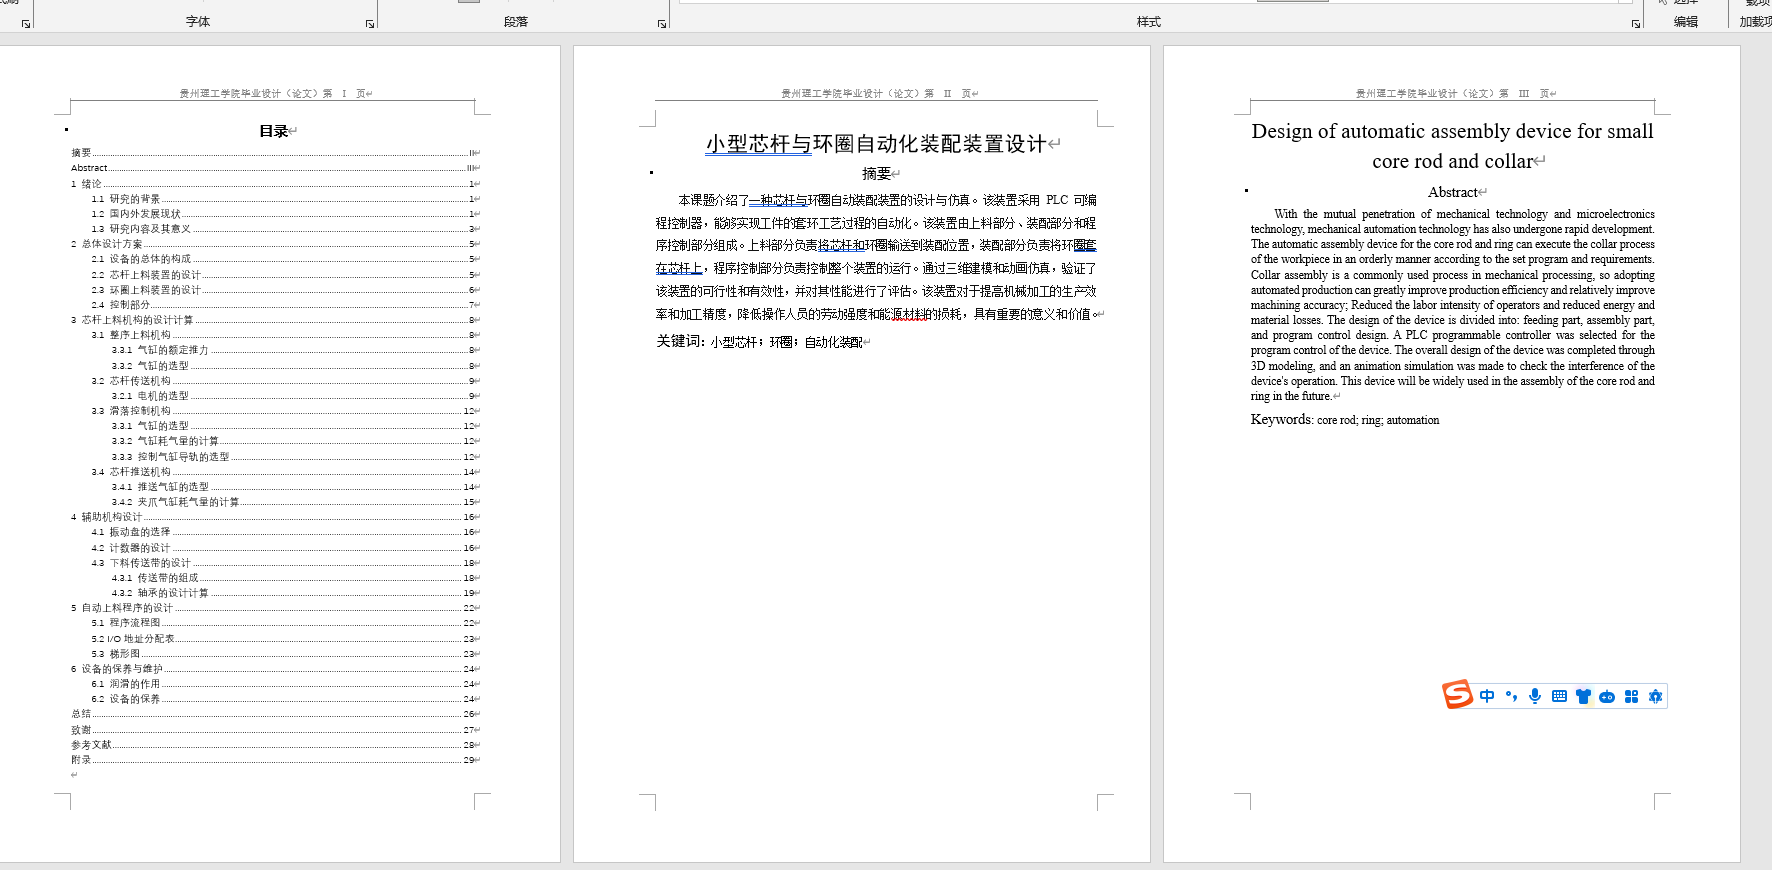1772x870 pixels.
Task: Open the Paragraph (段落) dialog launcher
Action: (662, 24)
